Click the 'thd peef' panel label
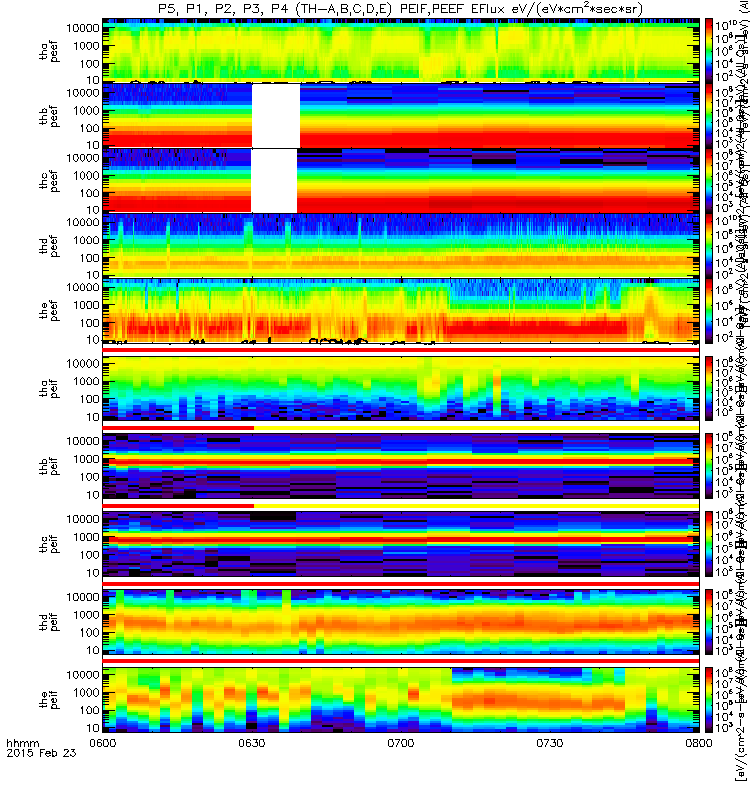Viewport: 750px width, 800px height. 49,246
